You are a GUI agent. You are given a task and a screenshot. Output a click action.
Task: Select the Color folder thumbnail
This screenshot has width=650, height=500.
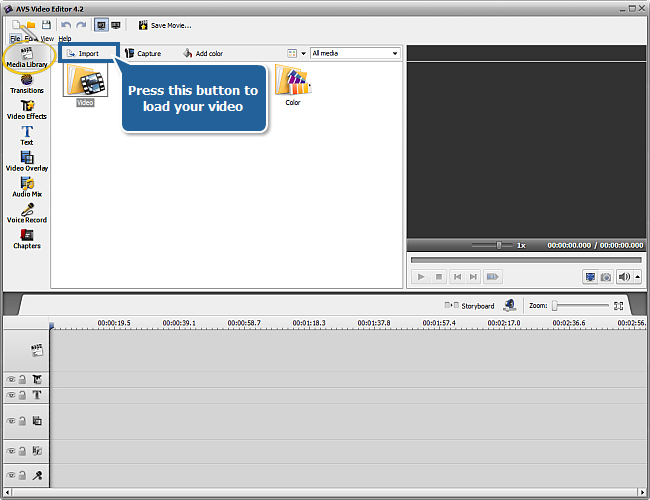tap(293, 85)
